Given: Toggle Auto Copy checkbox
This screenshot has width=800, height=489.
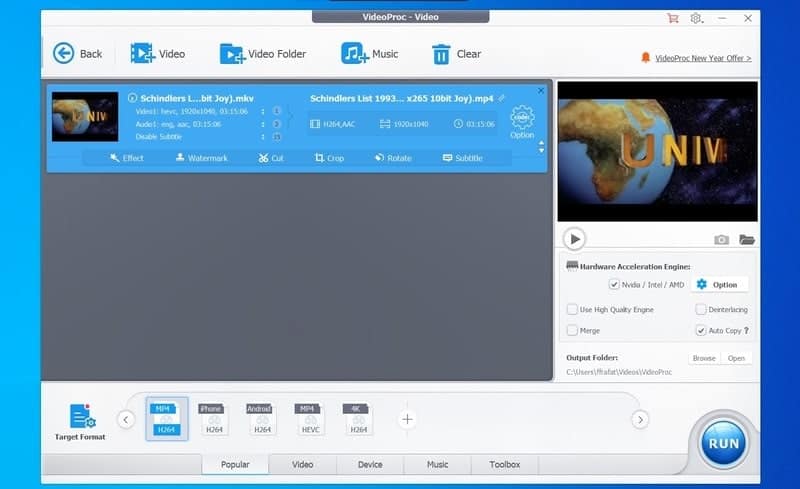Looking at the screenshot, I should [x=701, y=330].
